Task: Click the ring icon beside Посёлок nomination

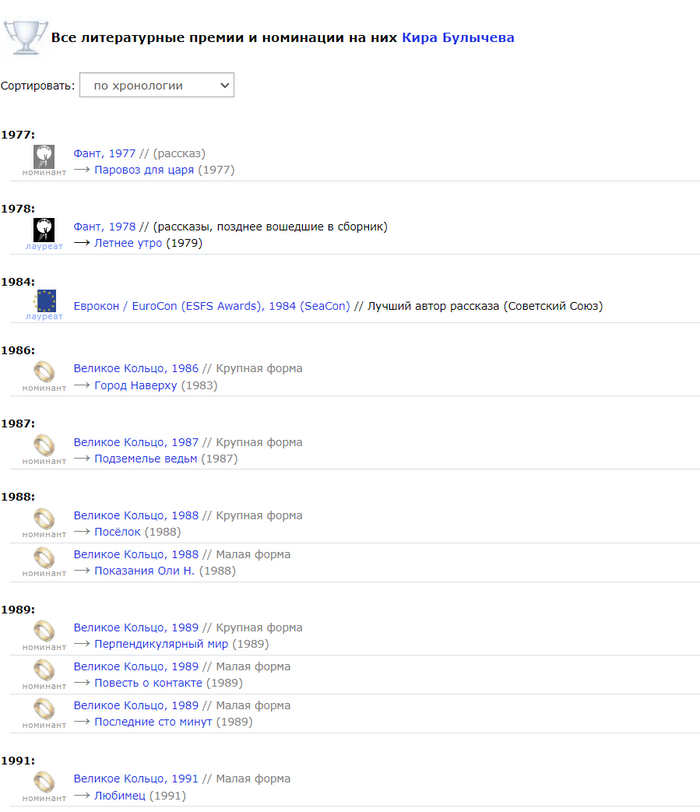Action: (x=44, y=518)
